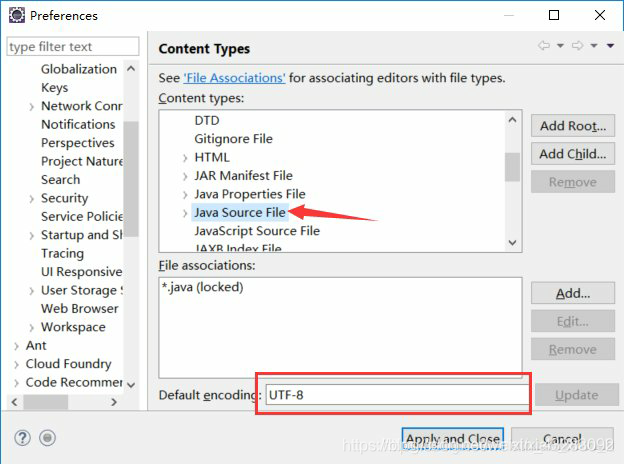Select JavaScript Source File content type
Screen dimensions: 624x464
(x=257, y=231)
